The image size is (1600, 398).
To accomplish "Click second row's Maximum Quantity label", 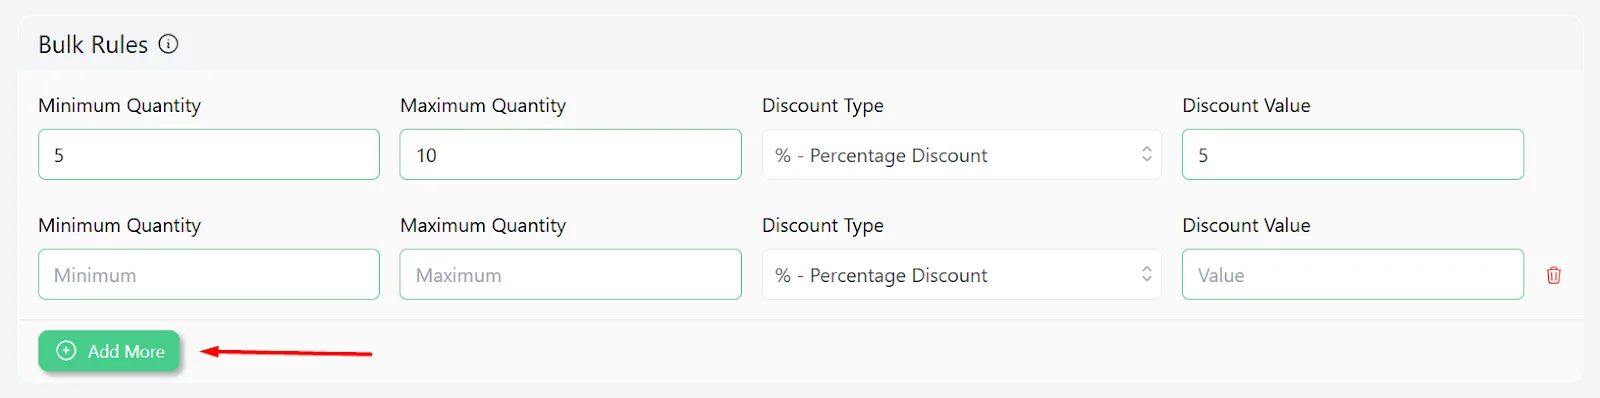I will pyautogui.click(x=483, y=226).
